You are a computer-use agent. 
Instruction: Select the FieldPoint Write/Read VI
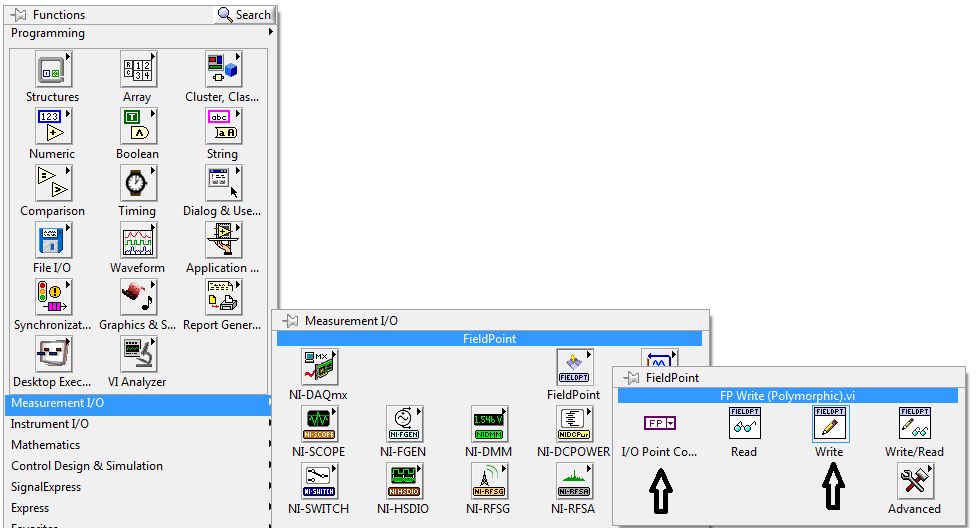pyautogui.click(x=915, y=423)
